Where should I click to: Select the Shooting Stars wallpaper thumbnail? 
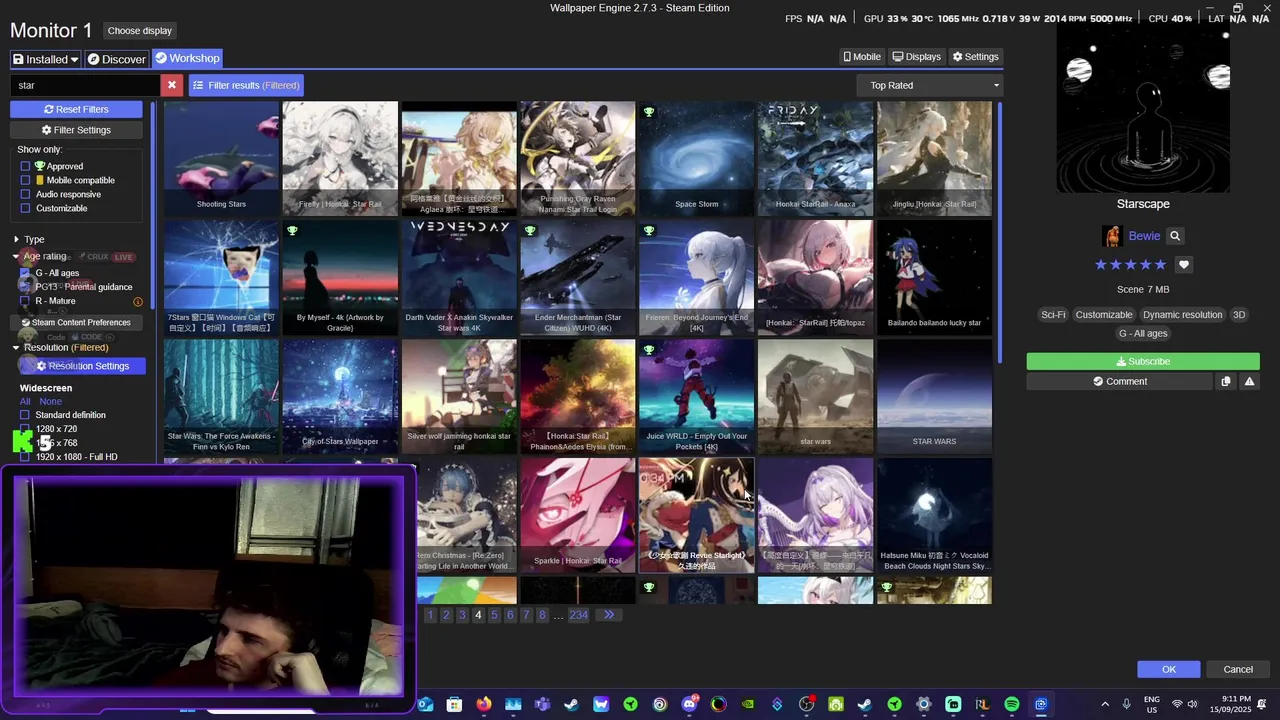[221, 158]
